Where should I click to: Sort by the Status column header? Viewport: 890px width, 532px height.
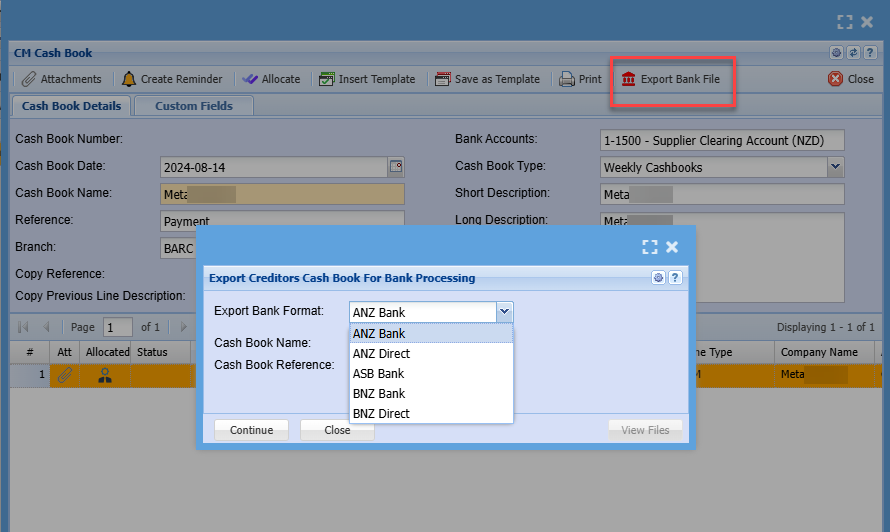[x=163, y=352]
